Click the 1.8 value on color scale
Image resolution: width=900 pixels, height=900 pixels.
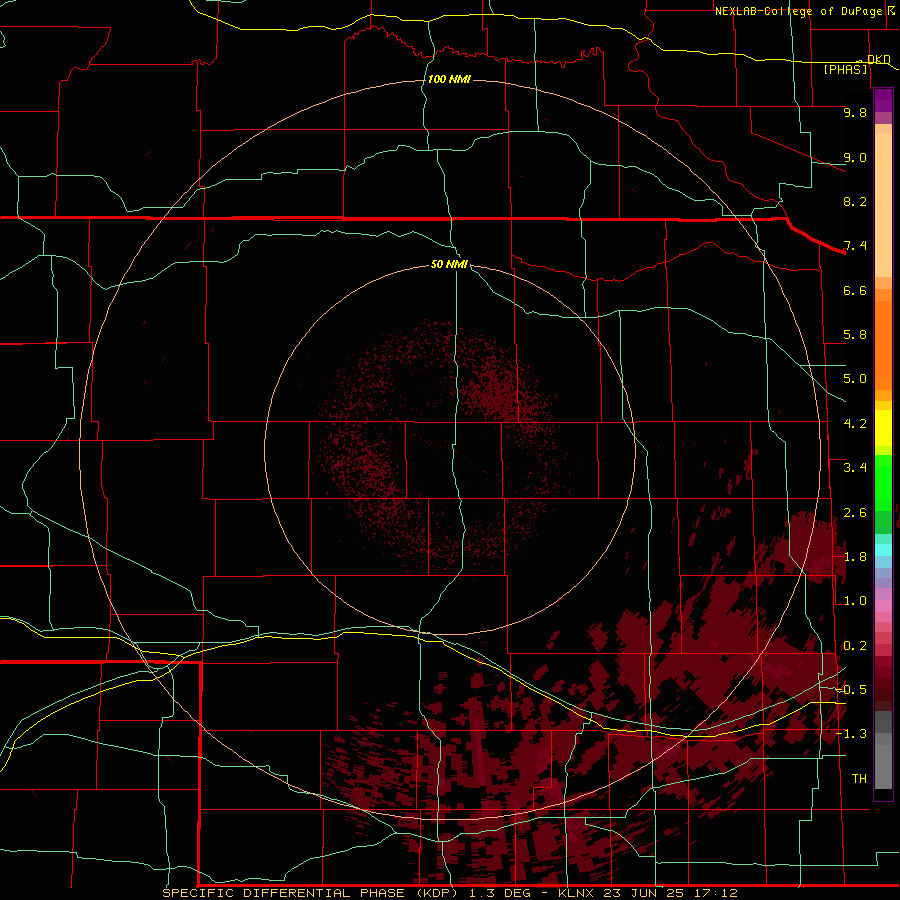855,557
